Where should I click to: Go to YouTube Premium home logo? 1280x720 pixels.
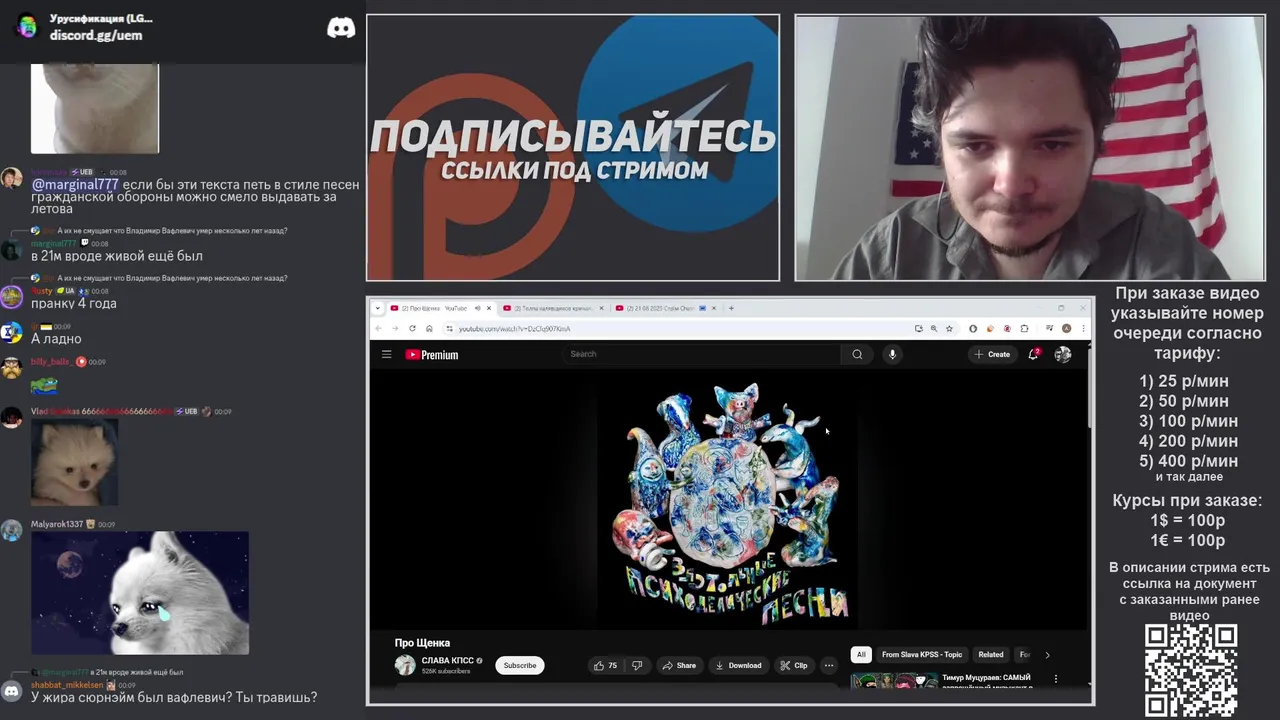(432, 354)
